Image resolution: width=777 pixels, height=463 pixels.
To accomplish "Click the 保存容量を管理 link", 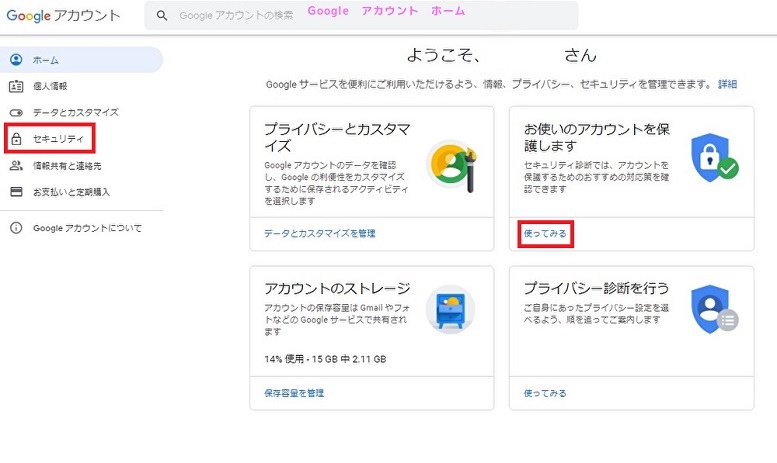I will click(x=294, y=393).
